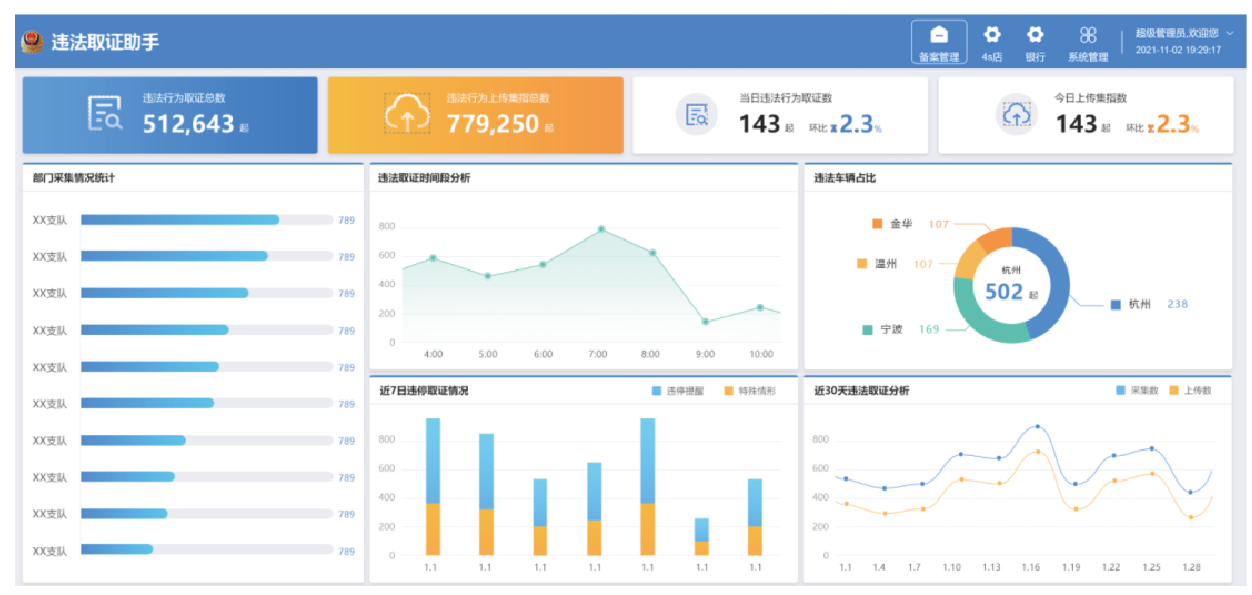Viewport: 1252px width, 595px height.
Task: Click the 779,250 upload total card
Action: coord(476,115)
